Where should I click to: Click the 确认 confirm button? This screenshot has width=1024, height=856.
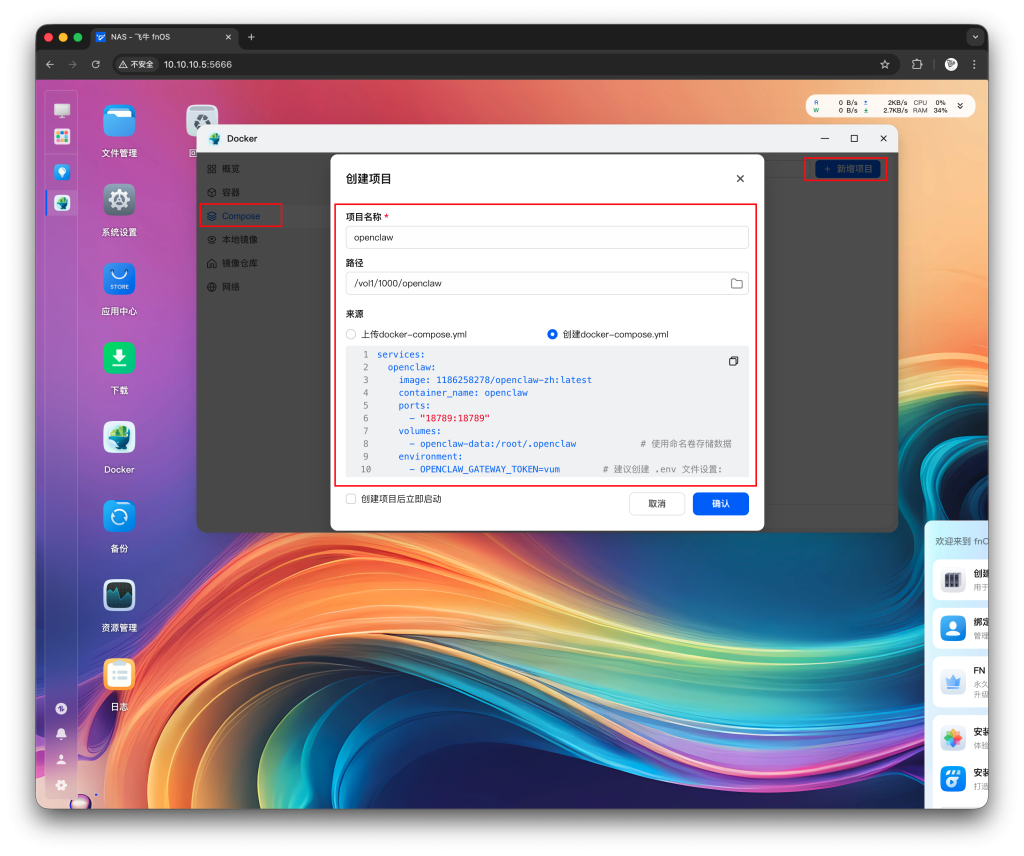point(720,504)
